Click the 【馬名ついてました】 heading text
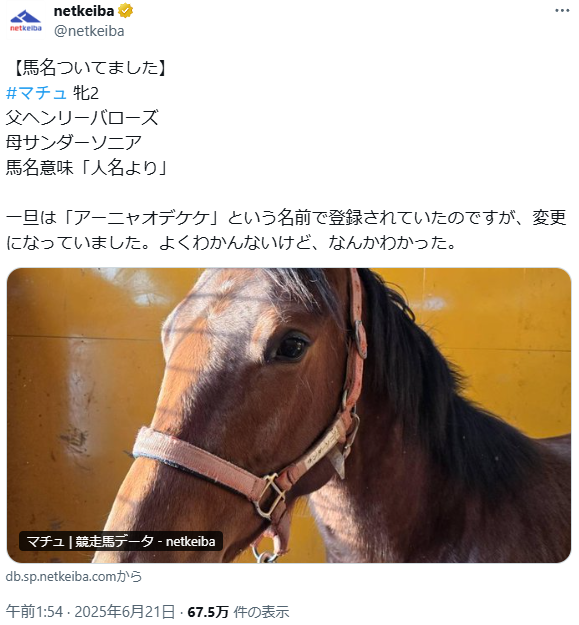The width and height of the screenshot is (579, 625). coord(90,68)
